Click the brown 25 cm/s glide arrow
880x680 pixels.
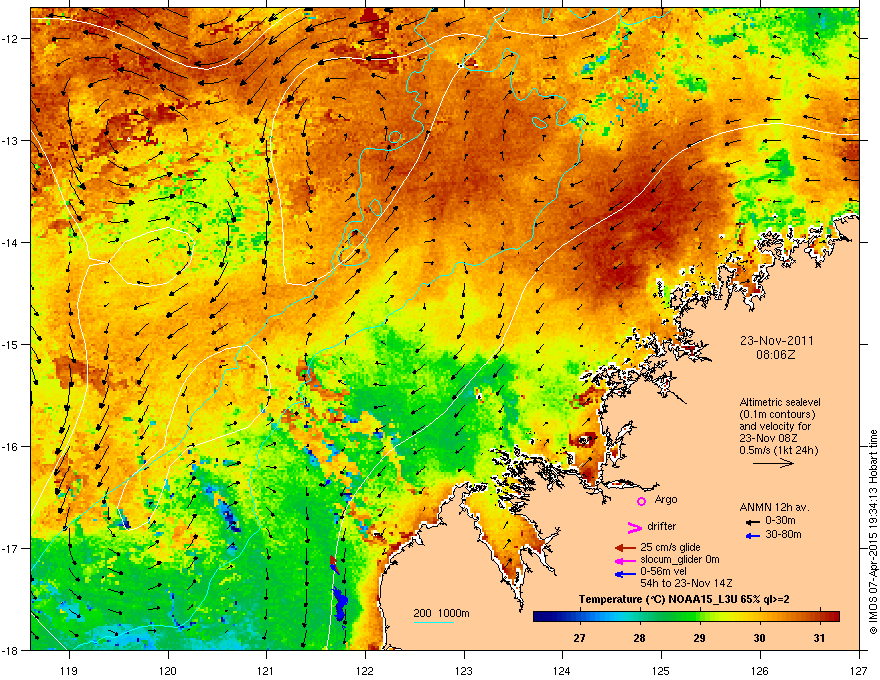tap(625, 548)
